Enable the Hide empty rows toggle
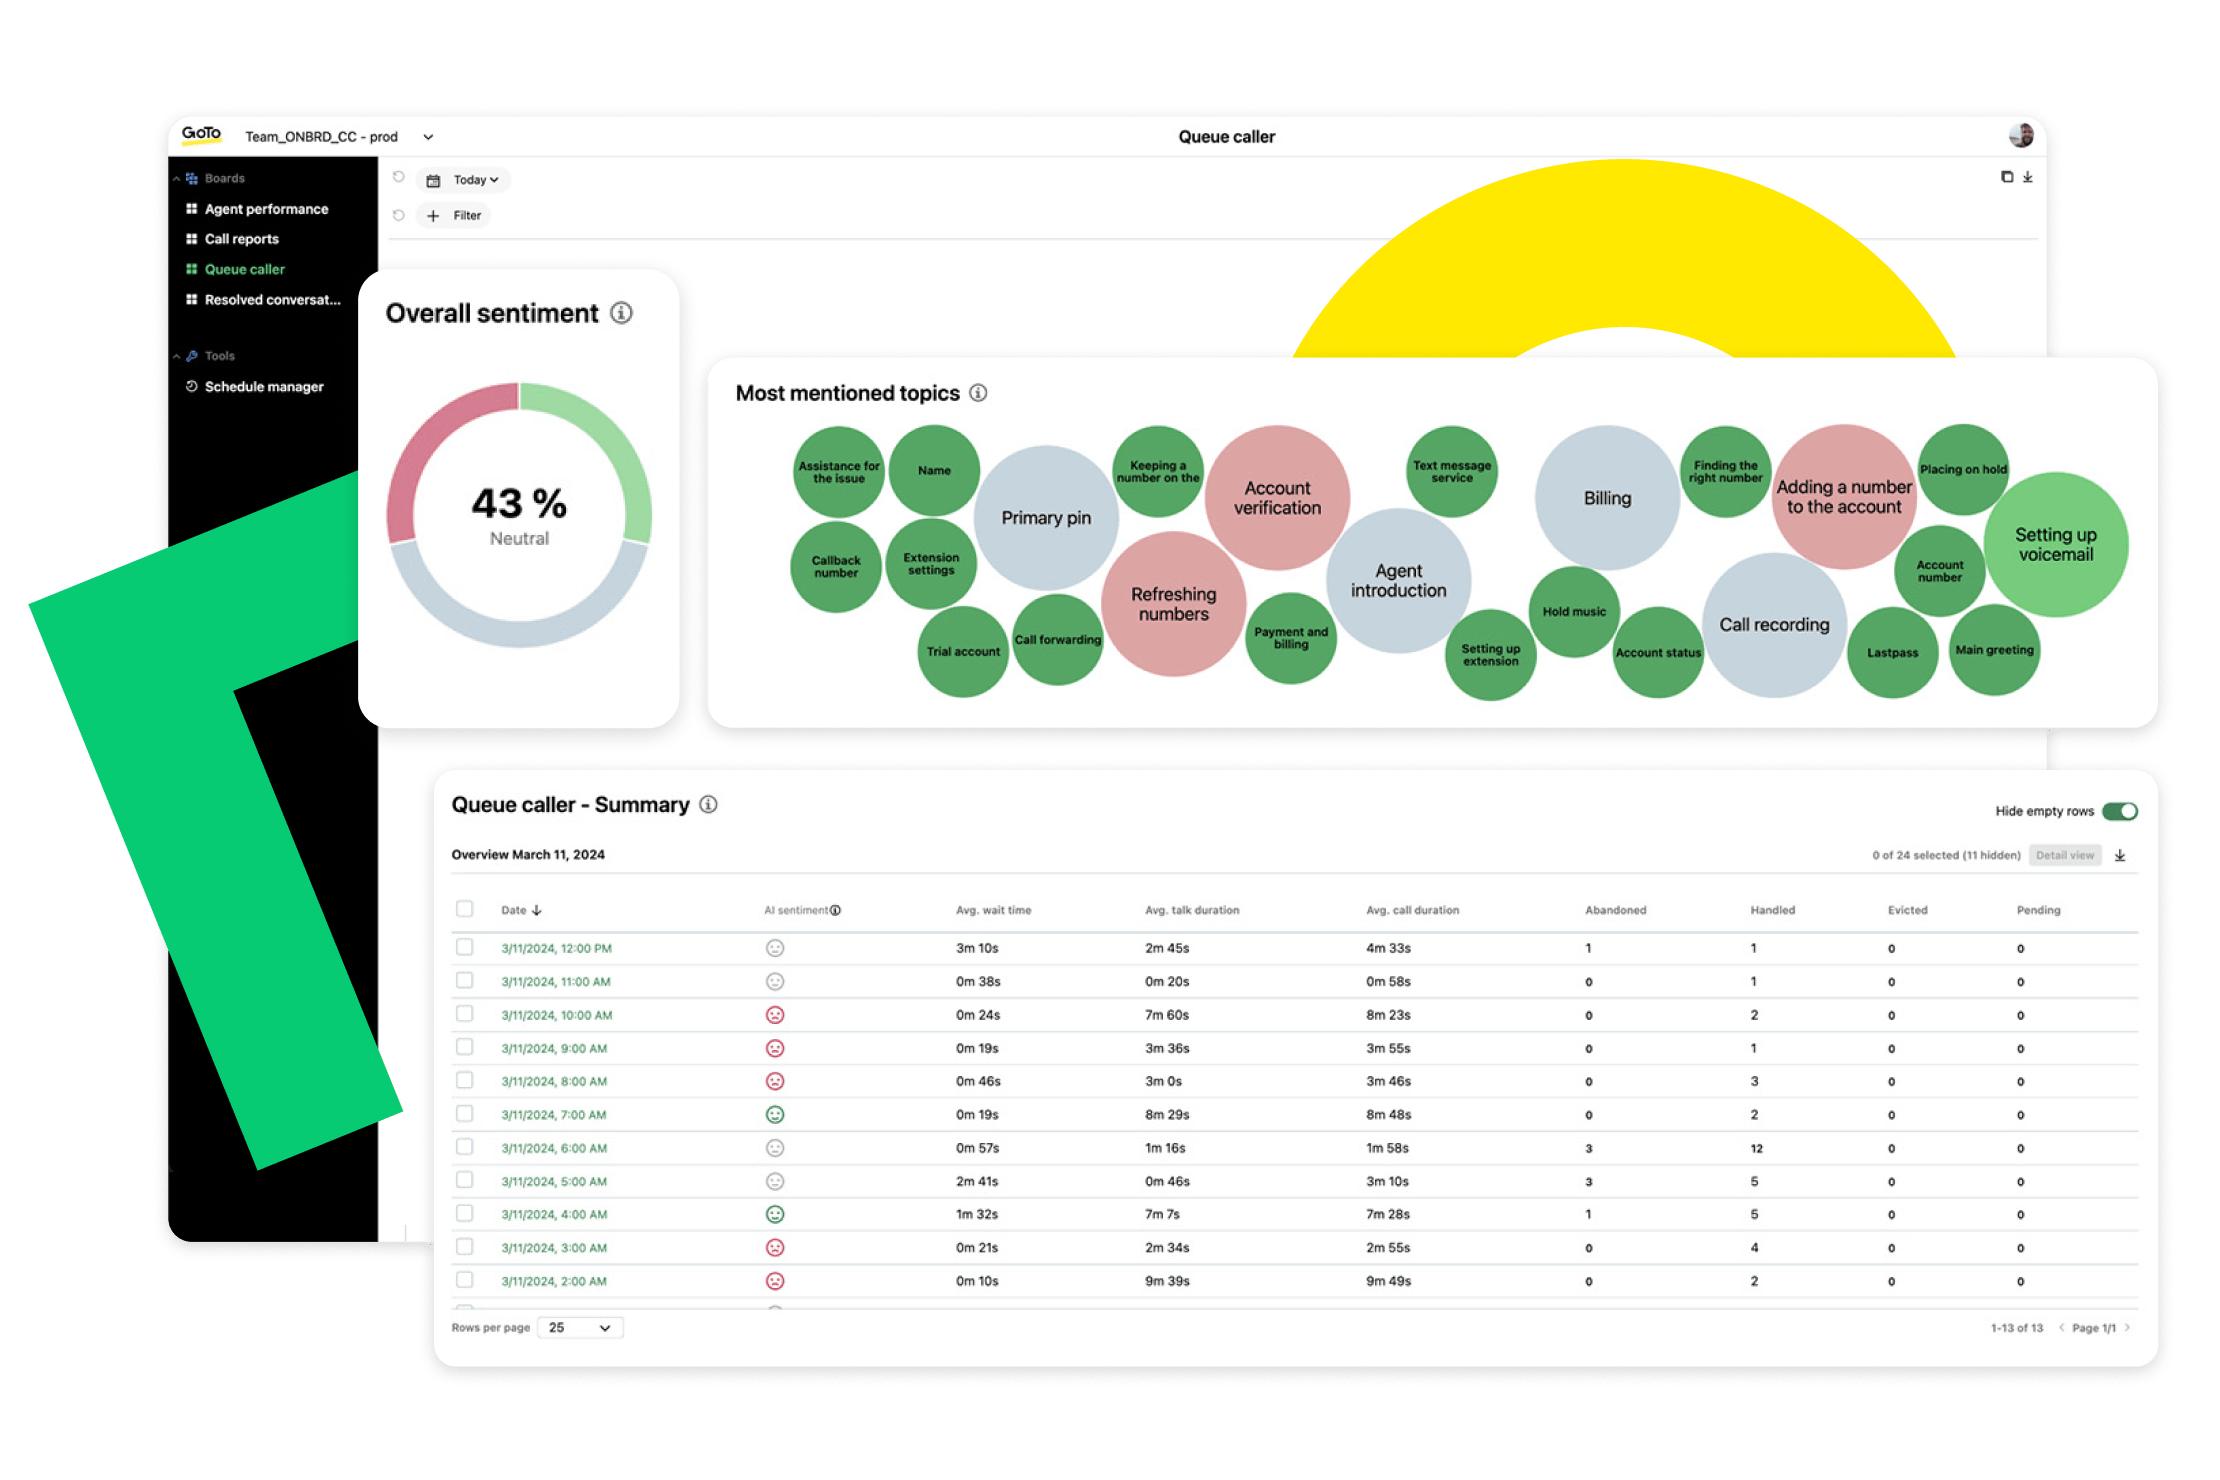 (x=2122, y=811)
